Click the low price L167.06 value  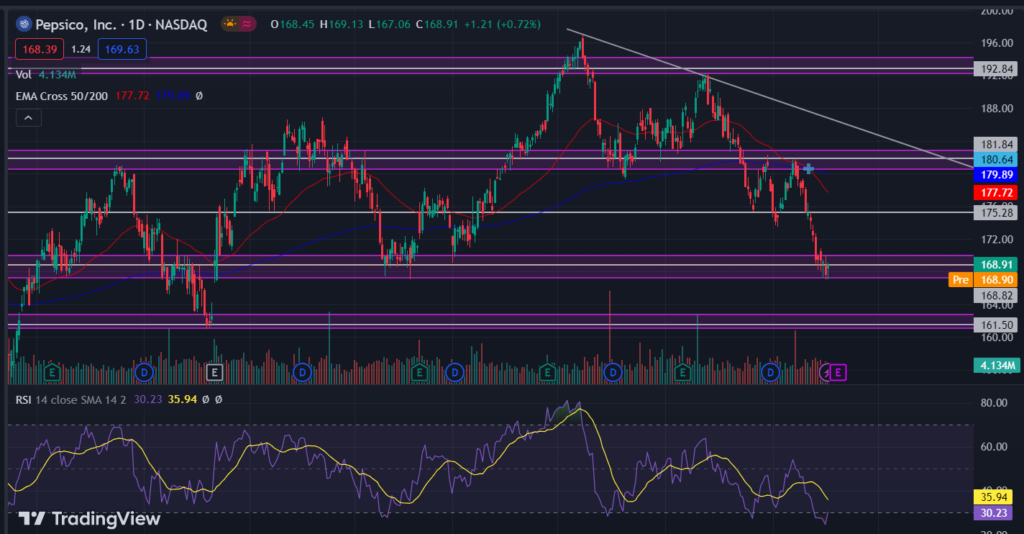[x=389, y=24]
